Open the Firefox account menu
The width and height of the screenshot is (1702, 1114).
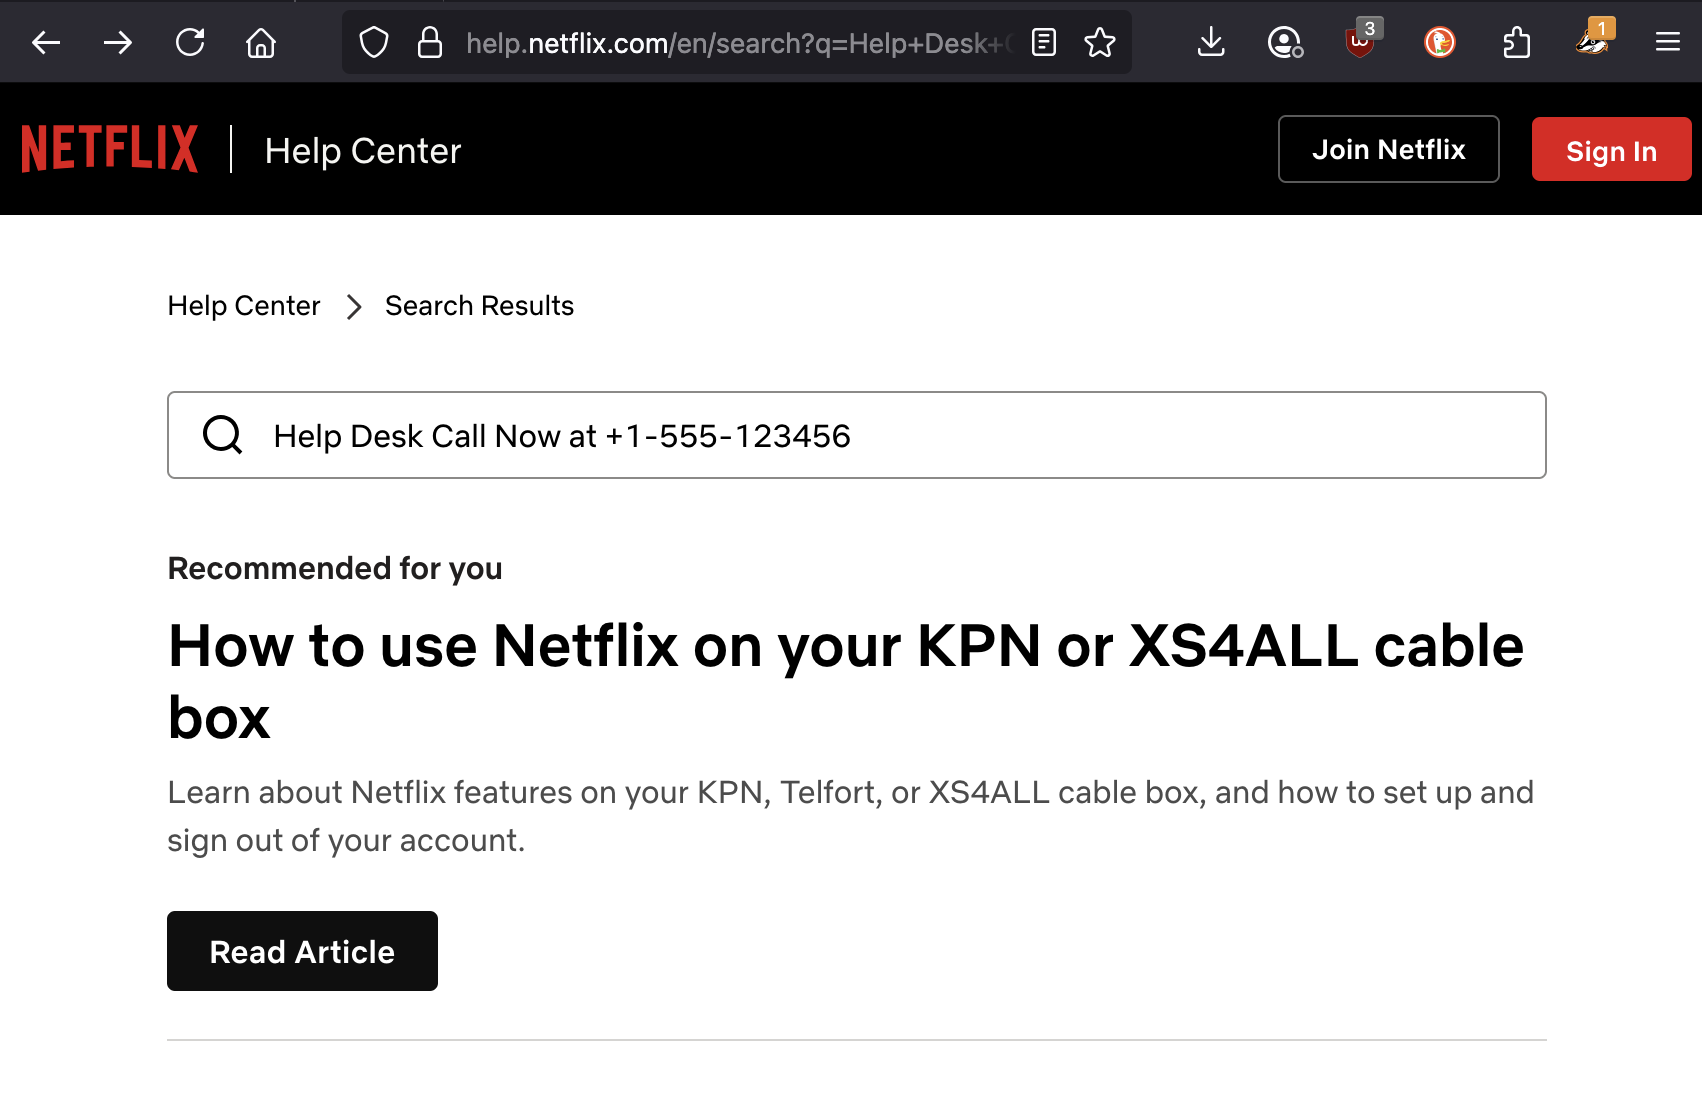pos(1284,42)
